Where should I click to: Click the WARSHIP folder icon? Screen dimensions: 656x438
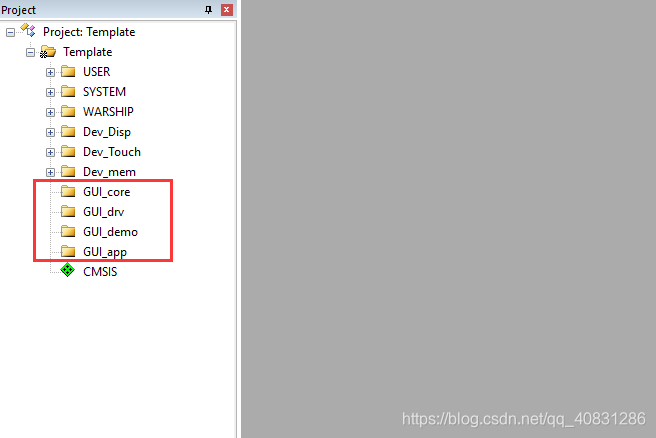coord(68,111)
